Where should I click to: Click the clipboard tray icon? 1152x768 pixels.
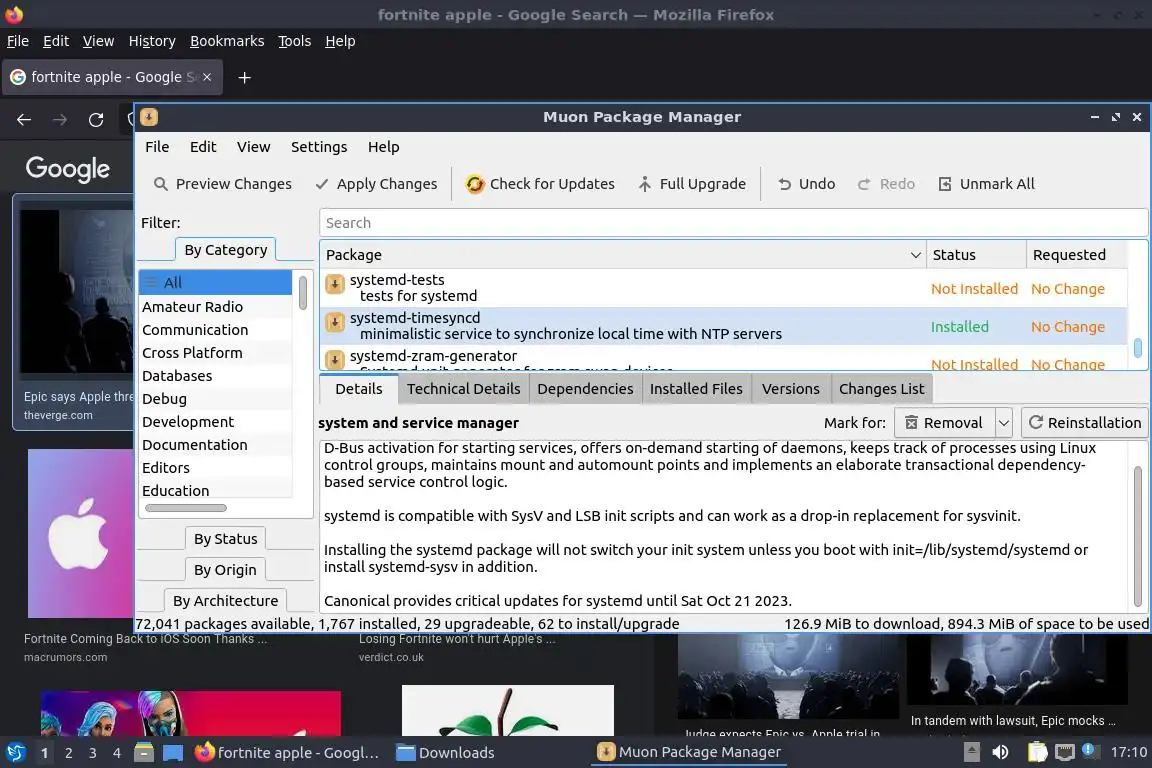(x=1037, y=753)
